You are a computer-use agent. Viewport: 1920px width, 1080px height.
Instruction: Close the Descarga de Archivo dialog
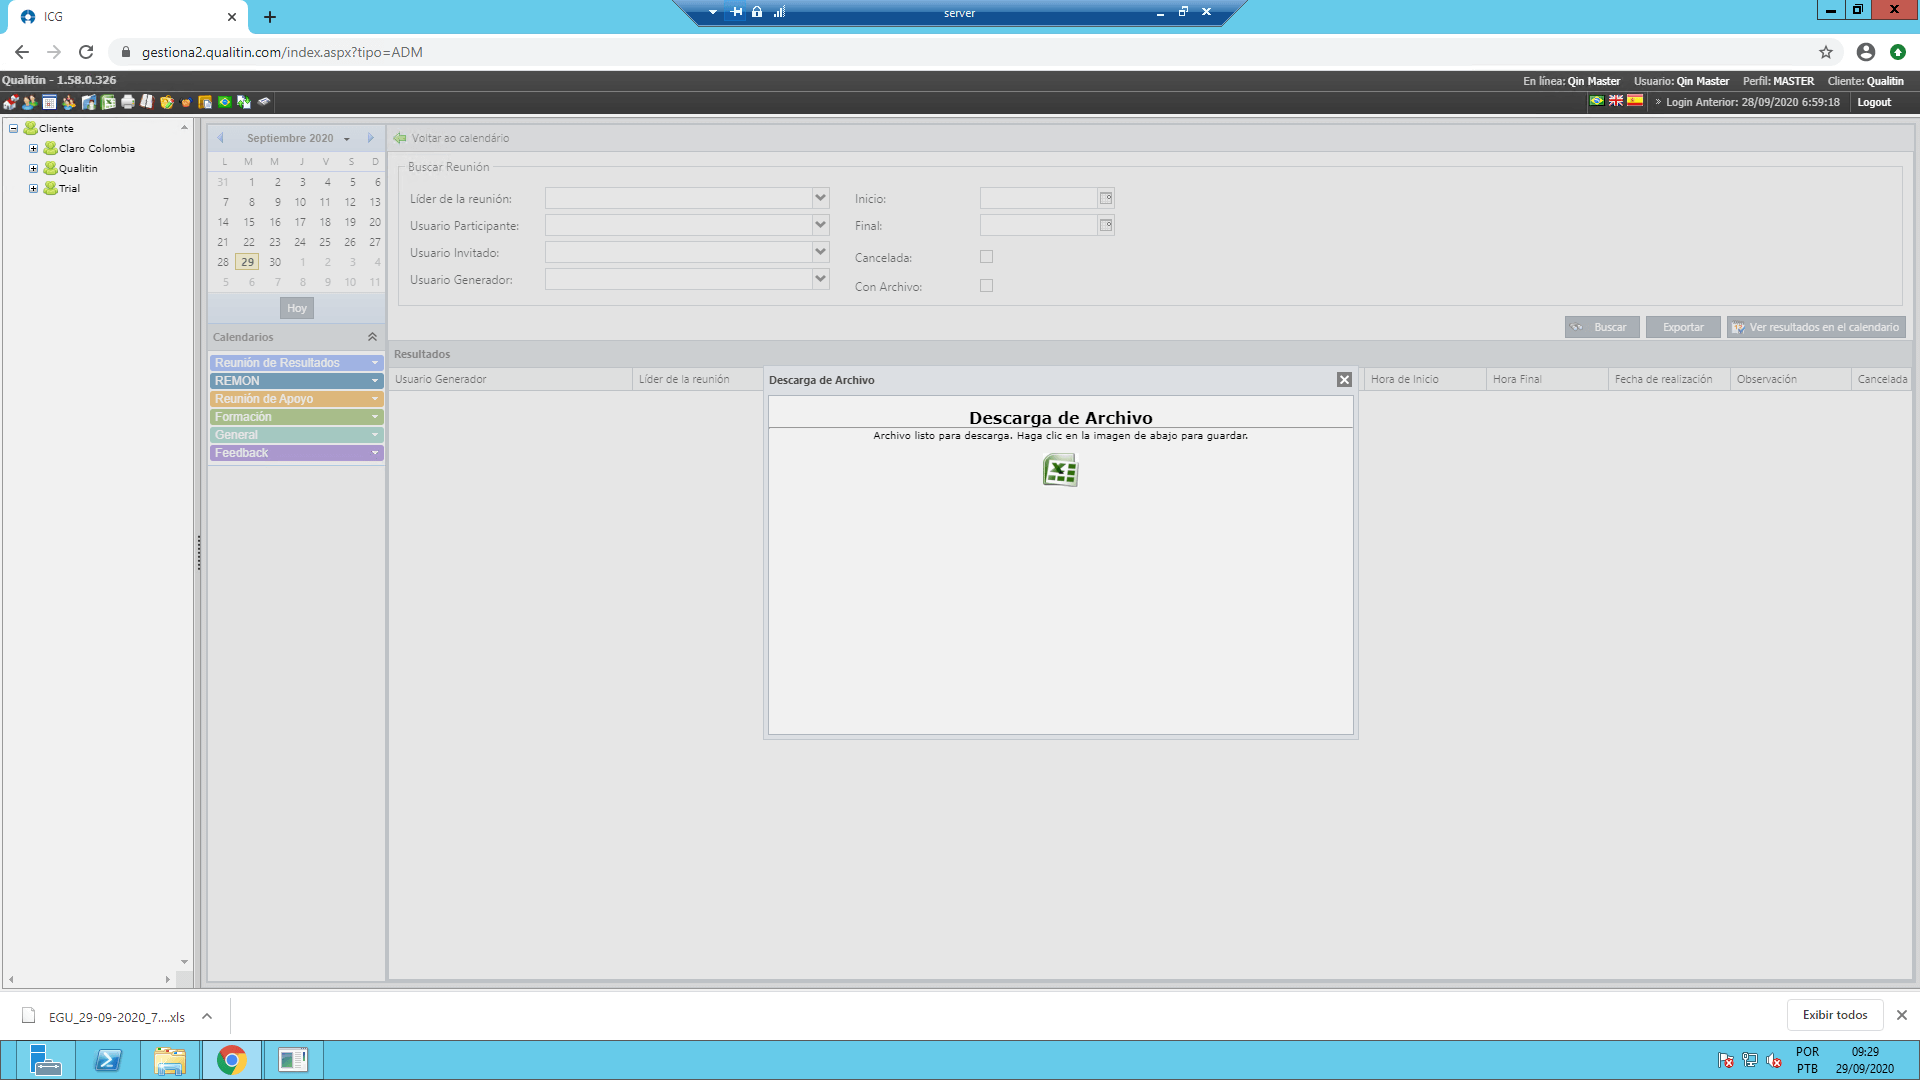coord(1344,380)
